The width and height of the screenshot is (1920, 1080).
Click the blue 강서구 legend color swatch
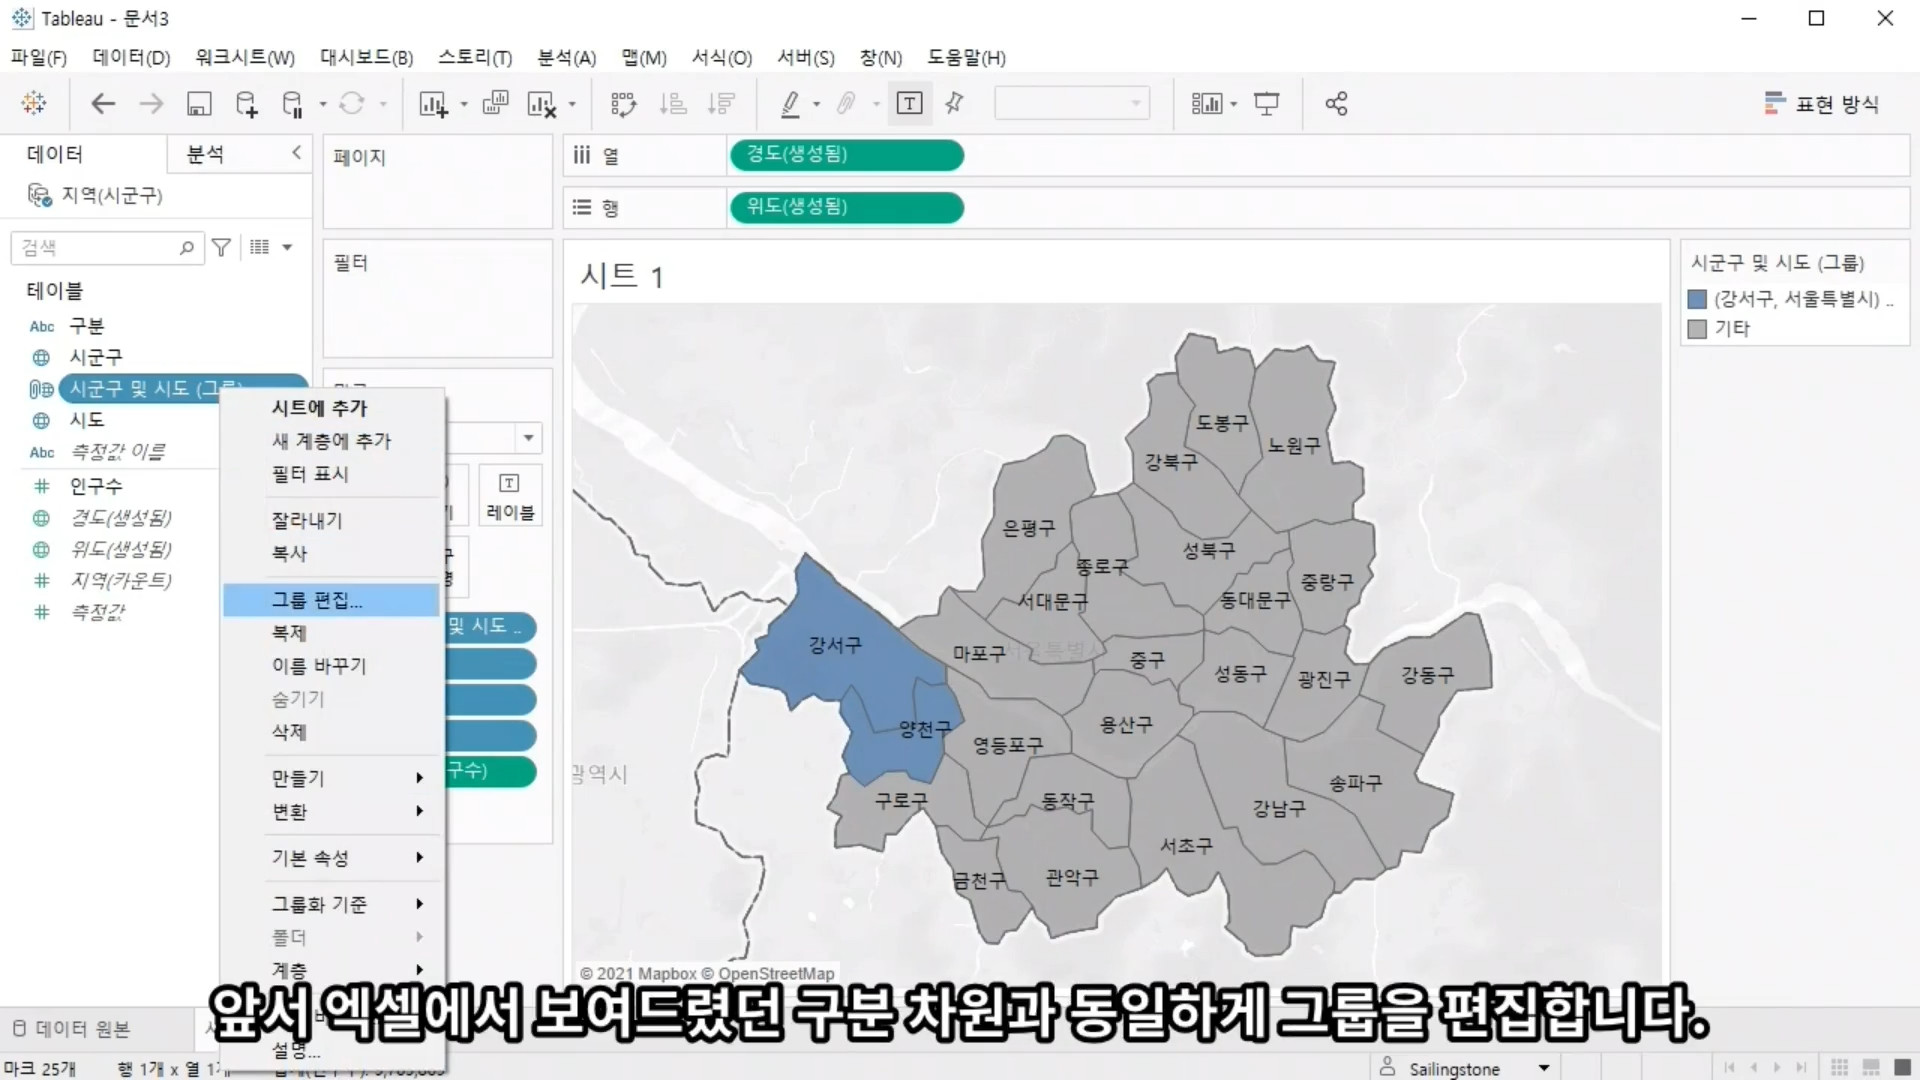pos(1697,299)
